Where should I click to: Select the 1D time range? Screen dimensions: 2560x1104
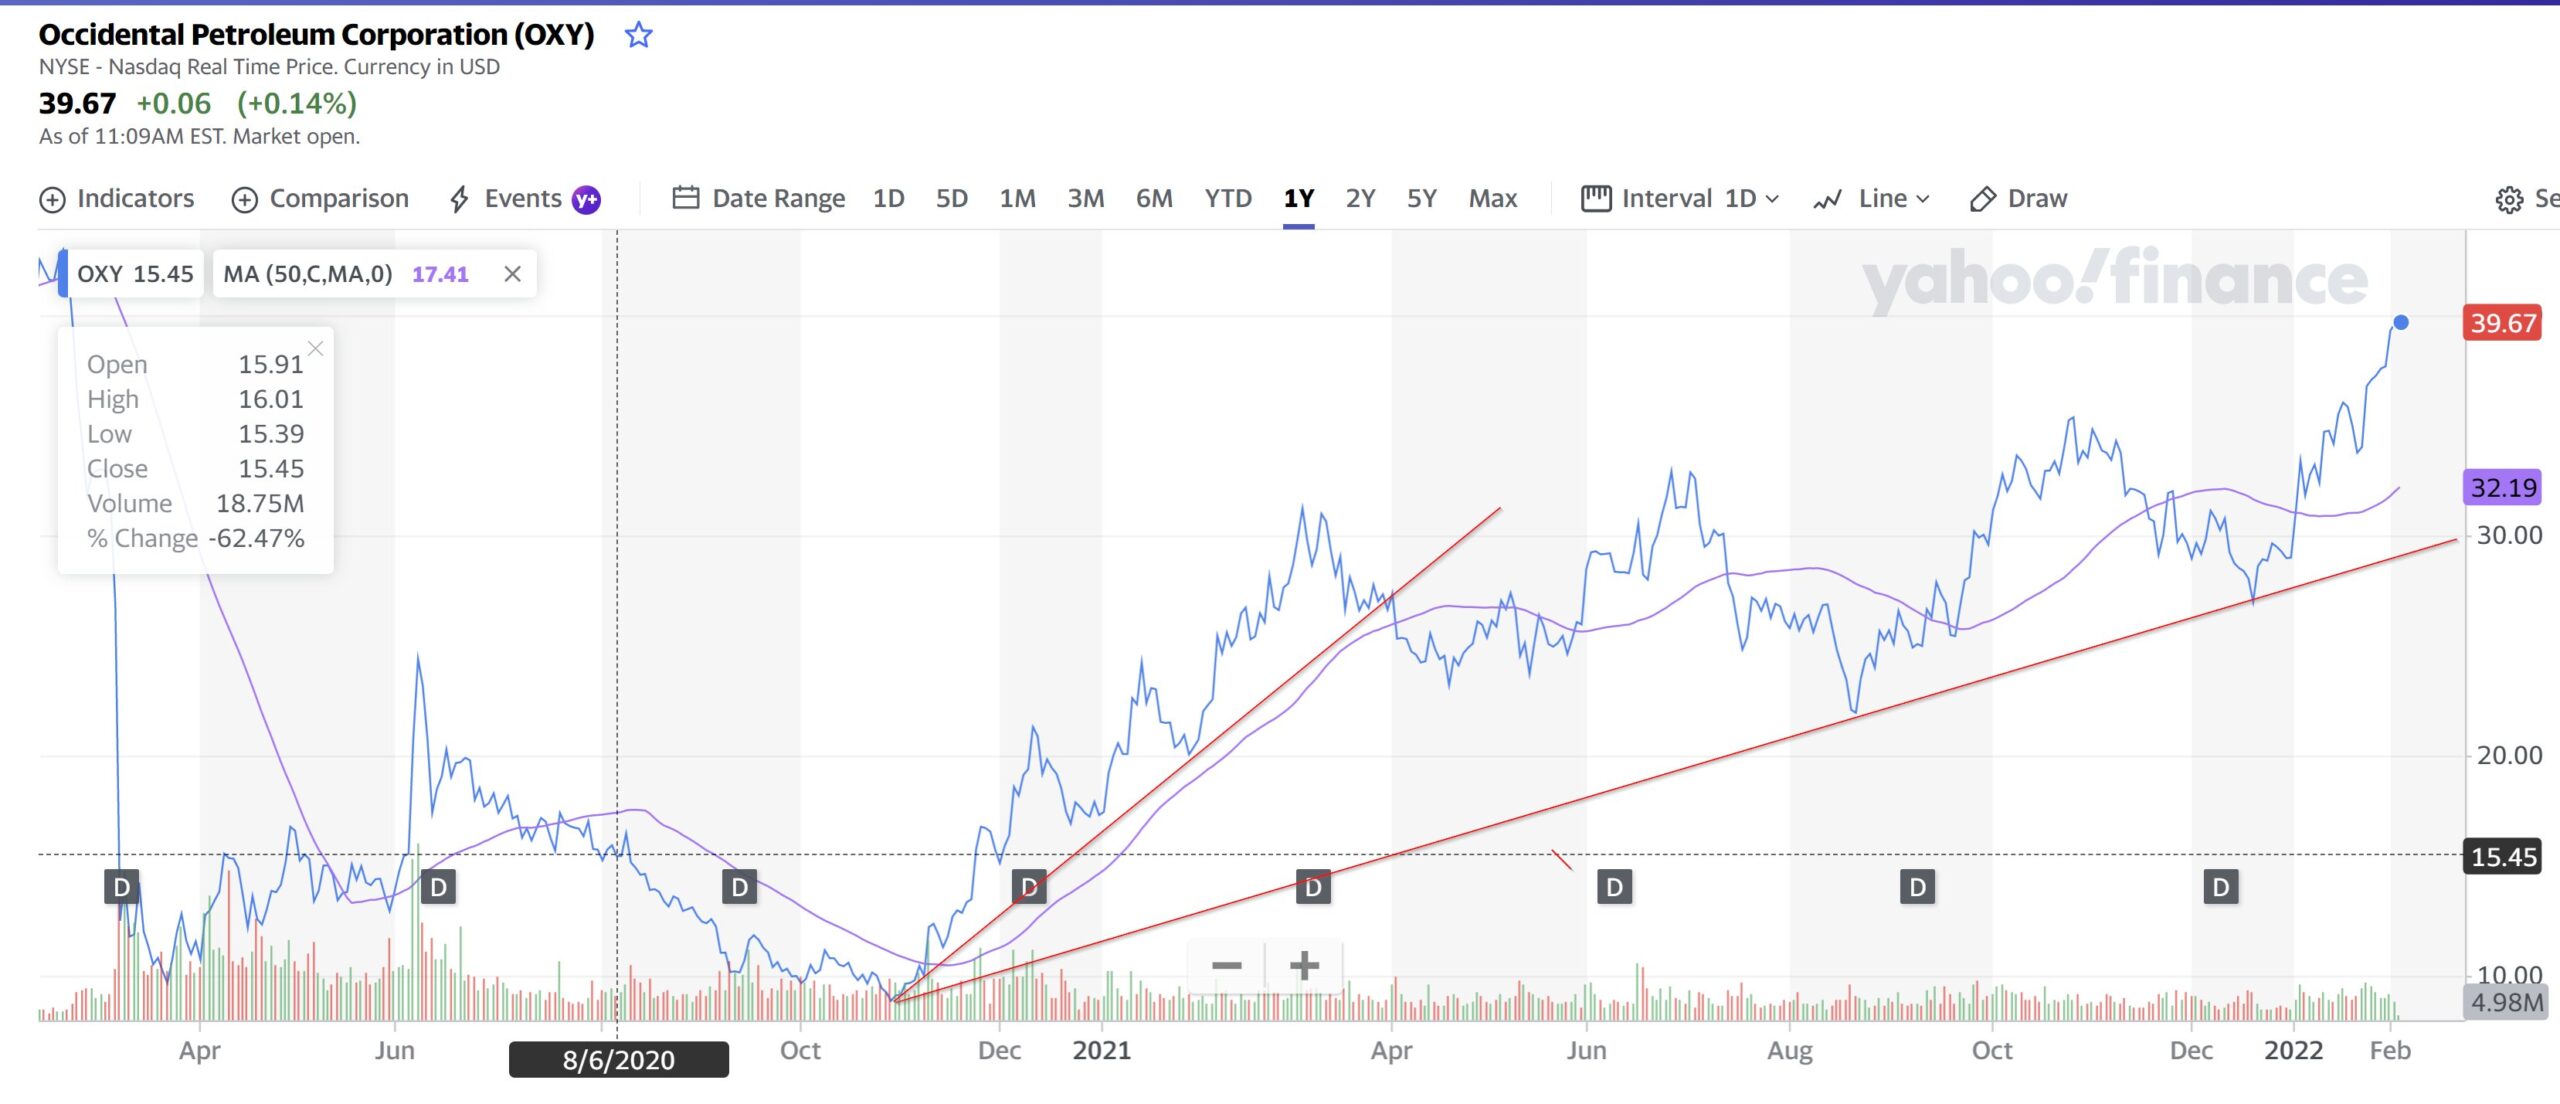pyautogui.click(x=888, y=198)
